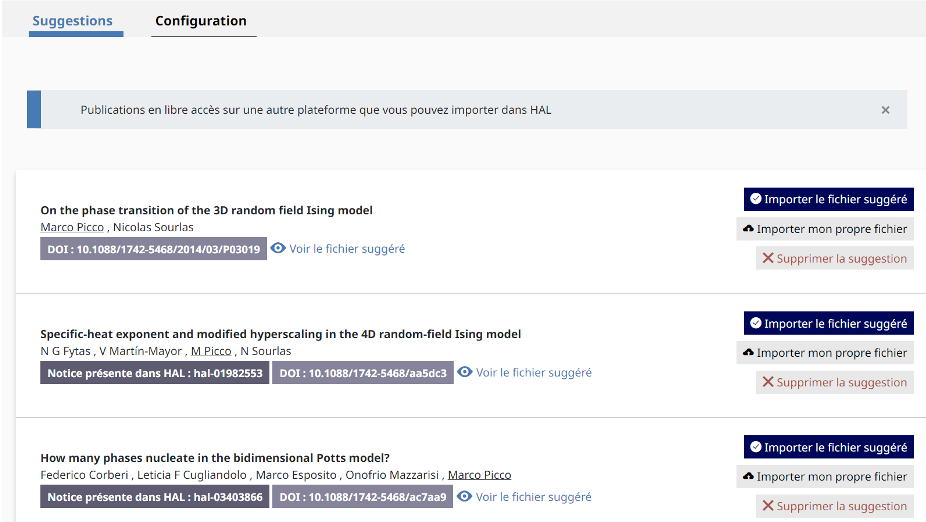Click the red X icon for the Potts model suggestion
This screenshot has height=522, width=926.
point(768,505)
